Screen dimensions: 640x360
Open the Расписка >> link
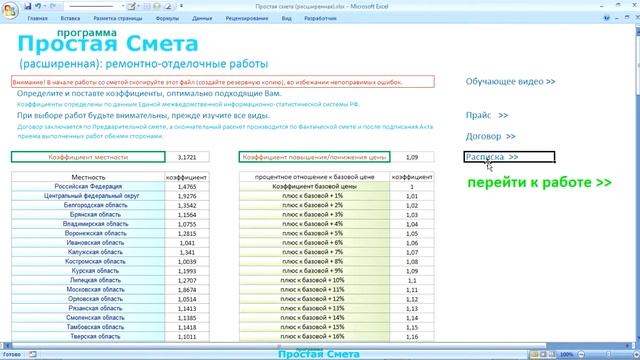pos(491,157)
